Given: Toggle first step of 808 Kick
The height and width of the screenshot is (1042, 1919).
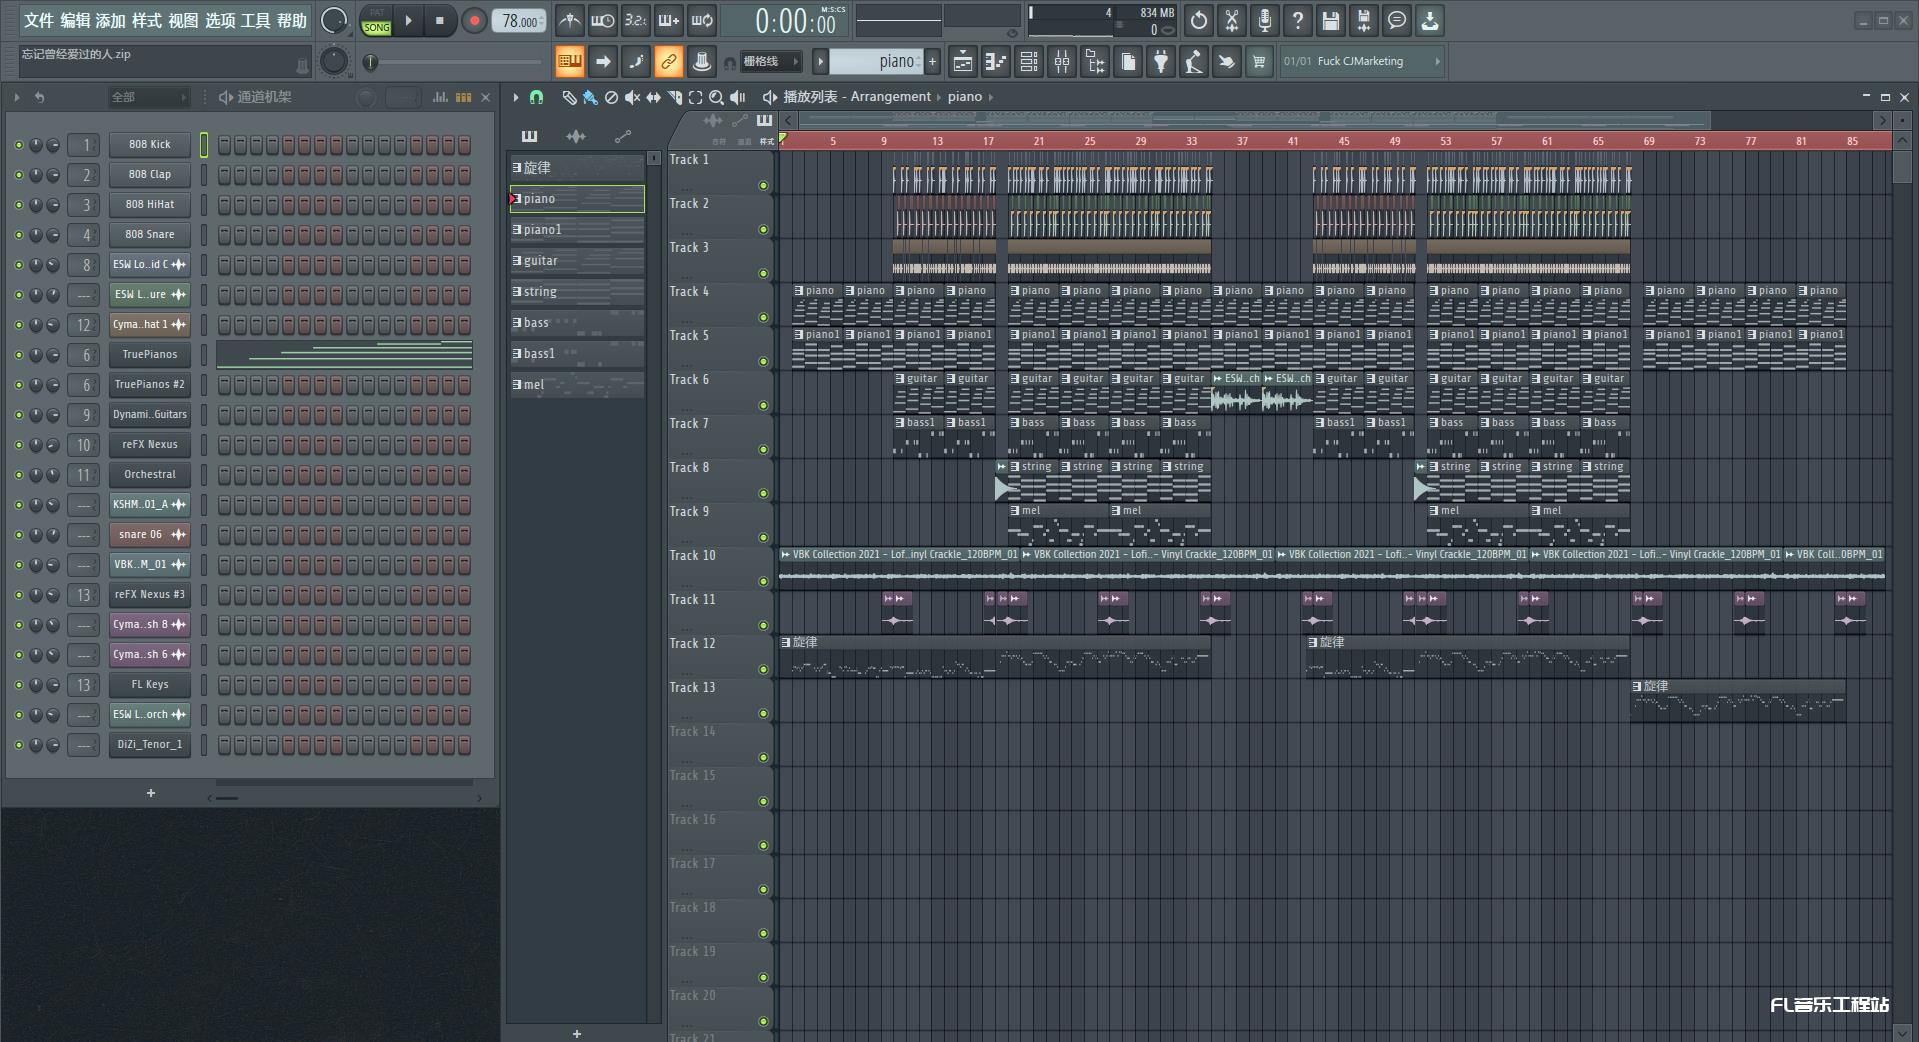Looking at the screenshot, I should click(224, 145).
